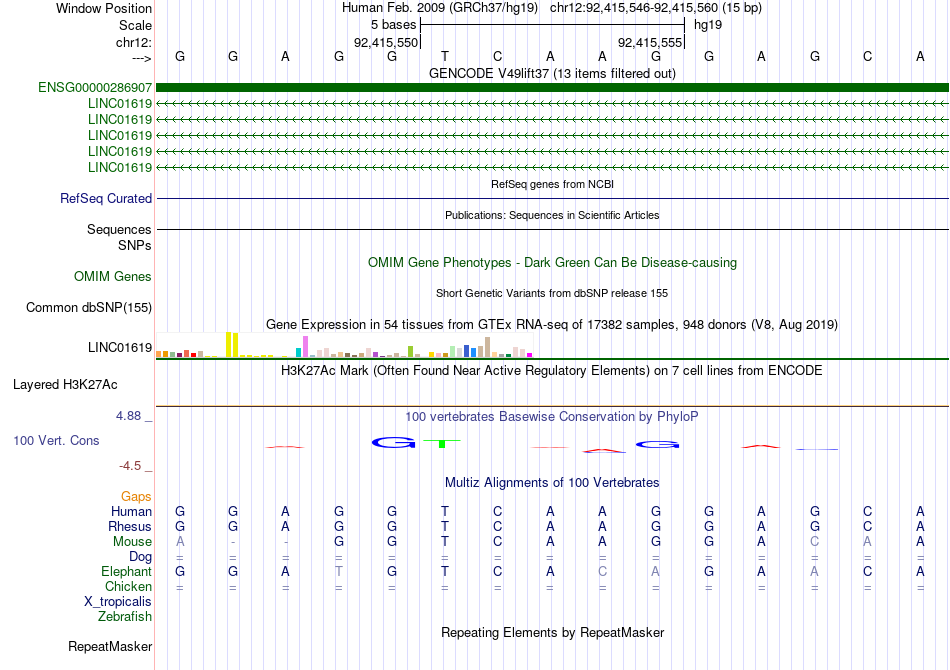Image resolution: width=950 pixels, height=670 pixels.
Task: Click the Elephant species alignment label
Action: [x=127, y=571]
